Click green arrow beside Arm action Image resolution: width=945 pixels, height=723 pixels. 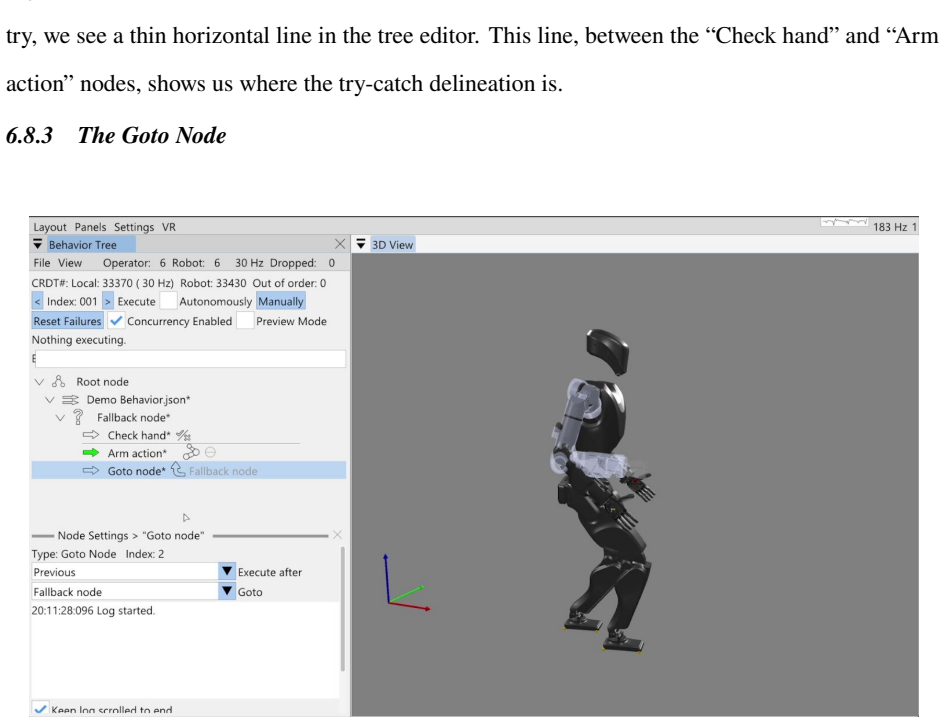pos(90,452)
